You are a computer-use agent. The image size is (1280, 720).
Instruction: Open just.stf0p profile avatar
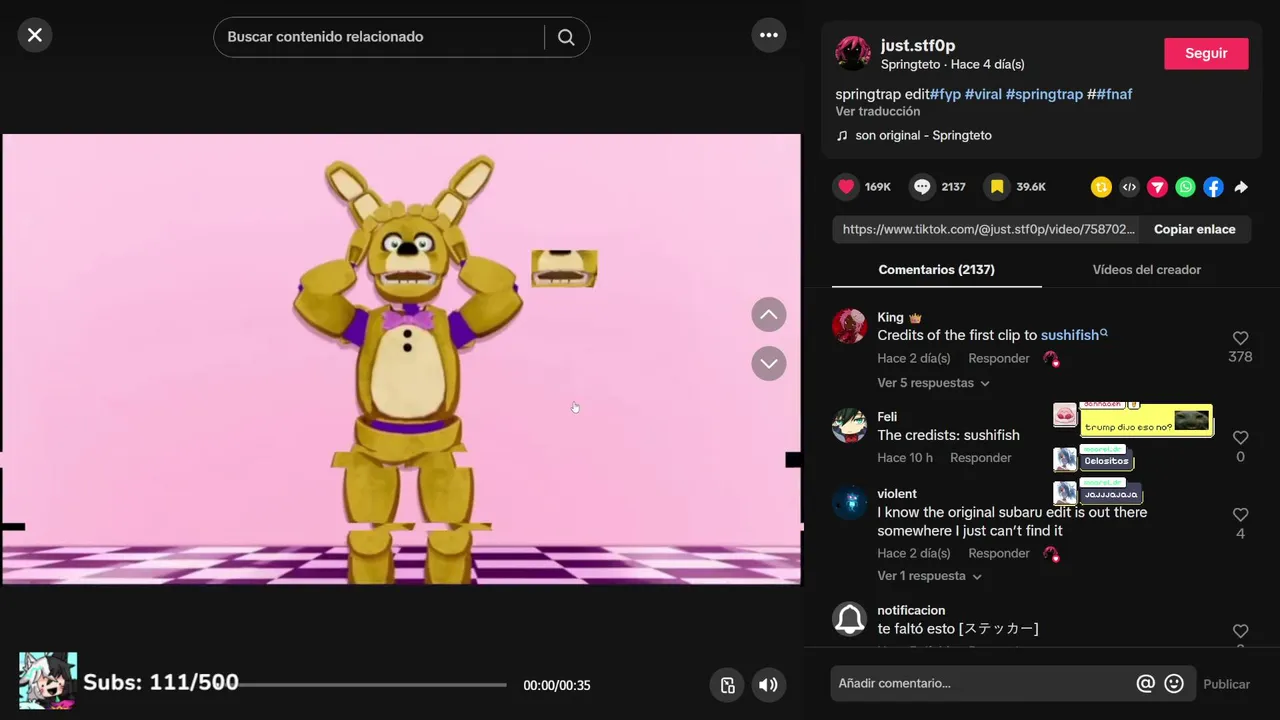(x=853, y=53)
